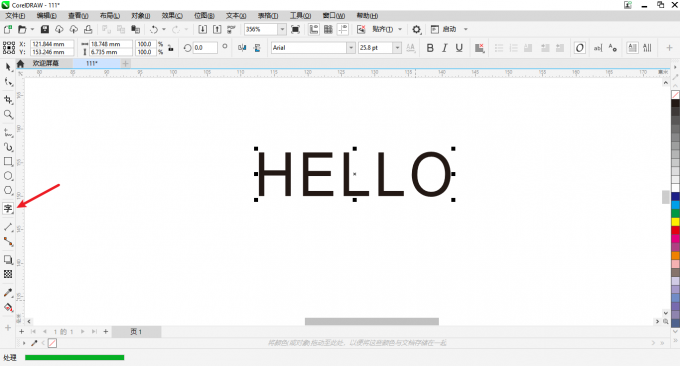
Task: Open the Options gear icon
Action: [416, 29]
